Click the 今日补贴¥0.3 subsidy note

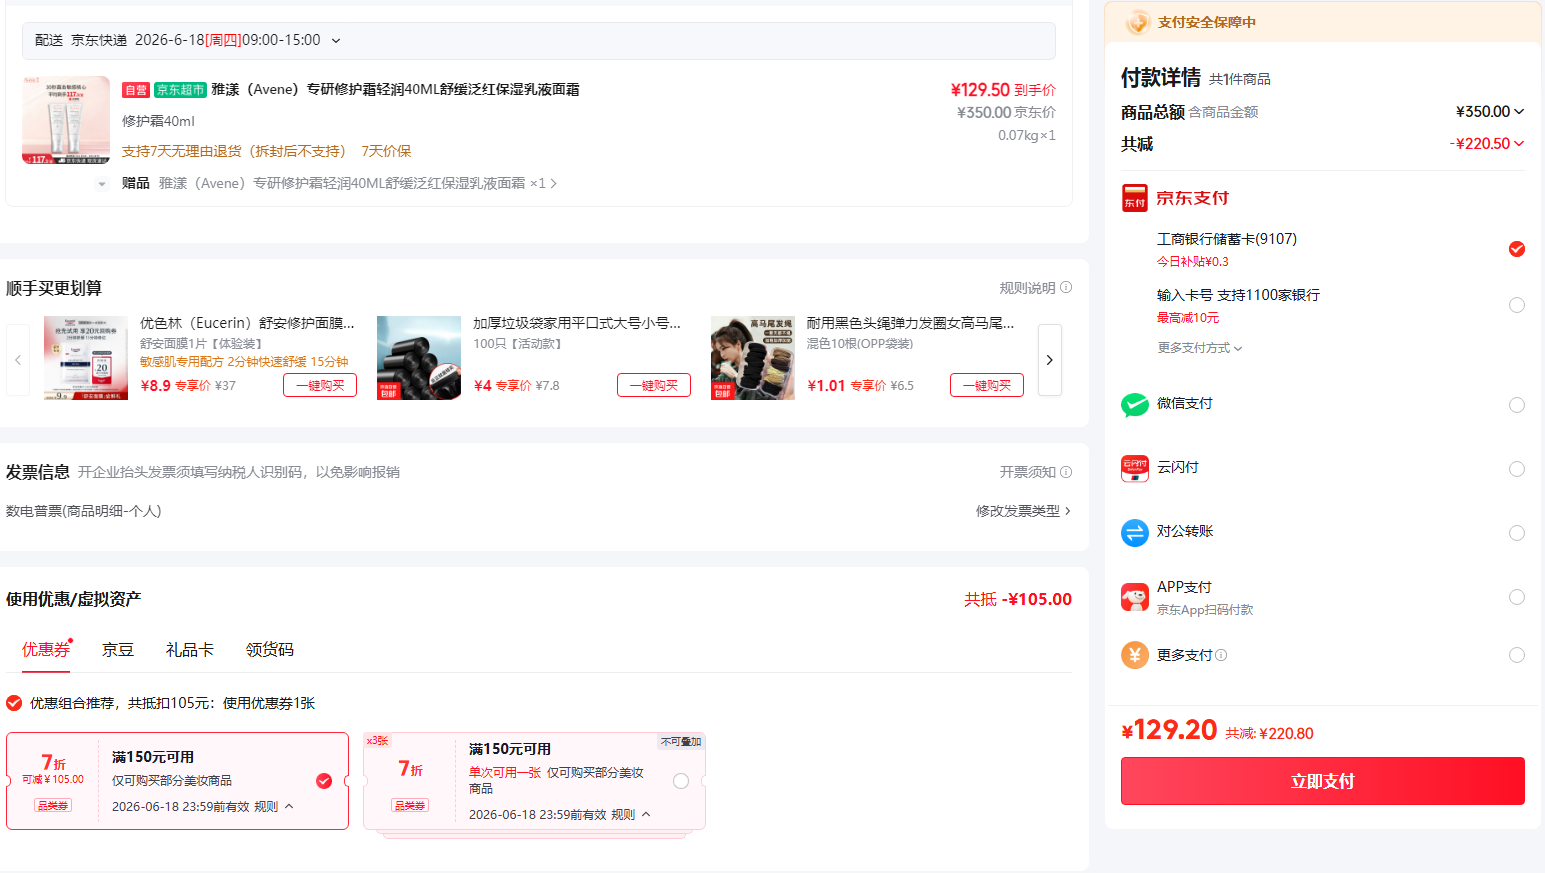pos(1192,262)
